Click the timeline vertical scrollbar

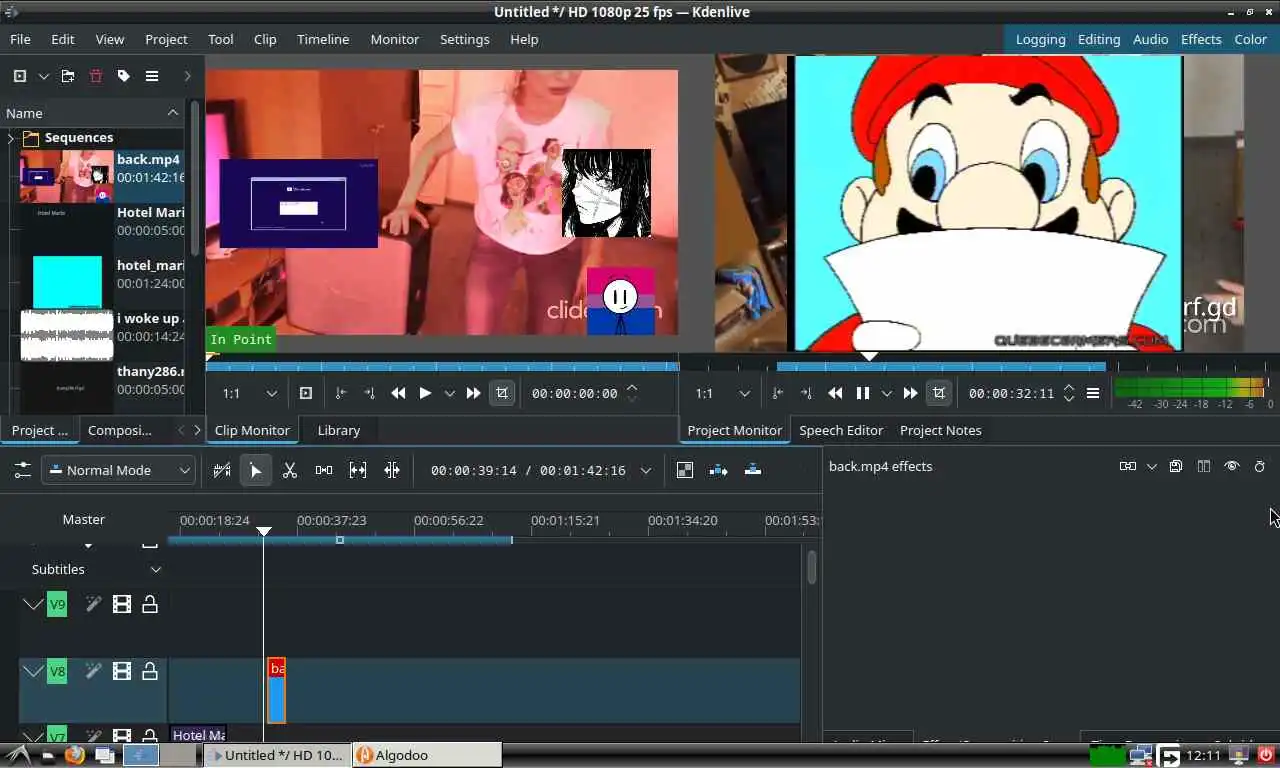[811, 568]
